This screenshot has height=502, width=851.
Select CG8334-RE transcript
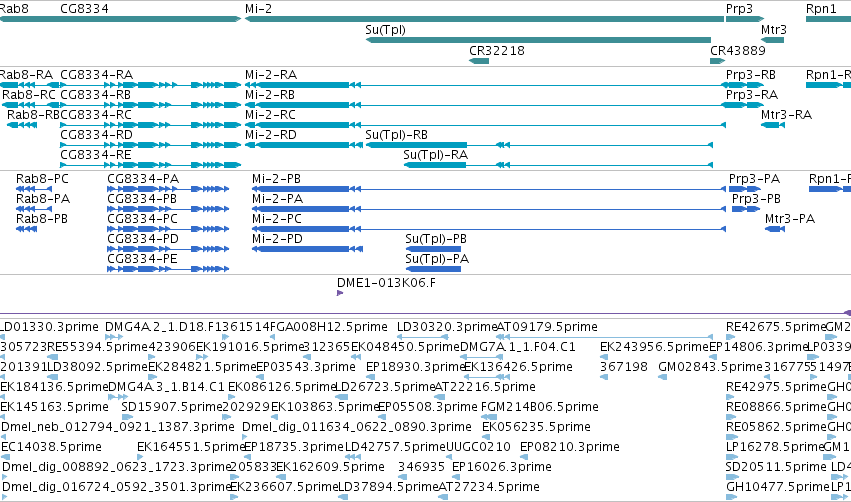click(x=150, y=165)
